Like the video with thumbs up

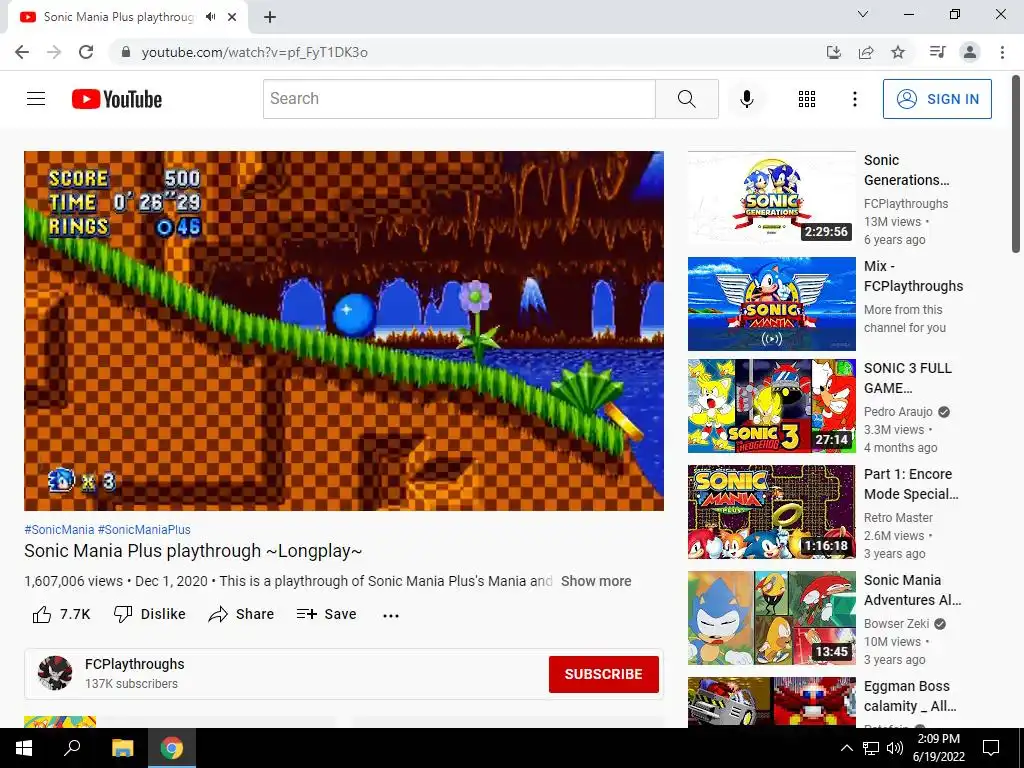(61, 614)
